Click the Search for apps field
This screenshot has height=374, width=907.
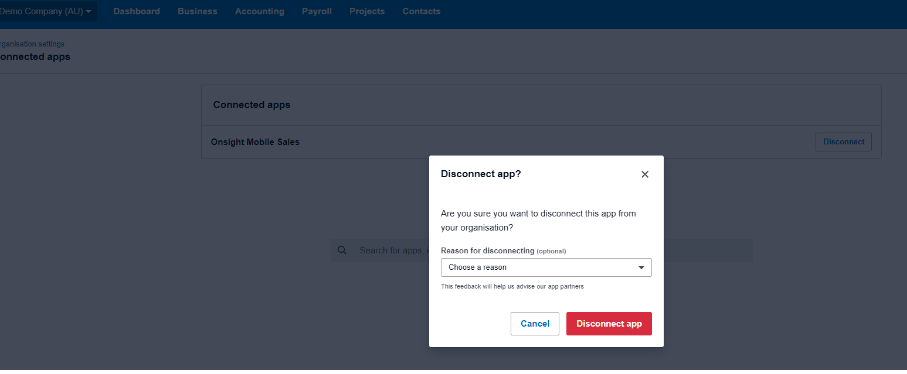click(541, 250)
